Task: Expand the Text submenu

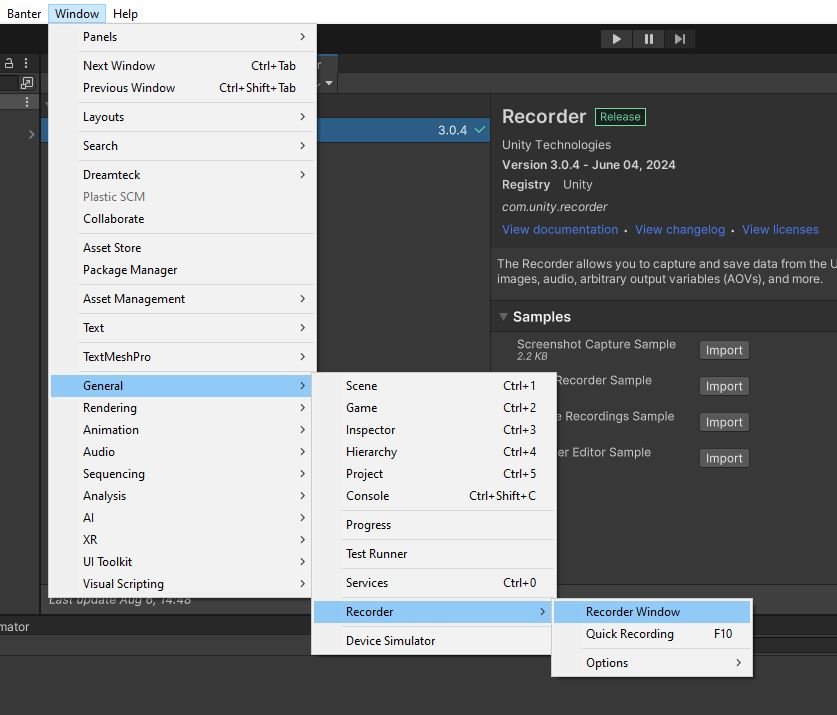Action: point(183,328)
